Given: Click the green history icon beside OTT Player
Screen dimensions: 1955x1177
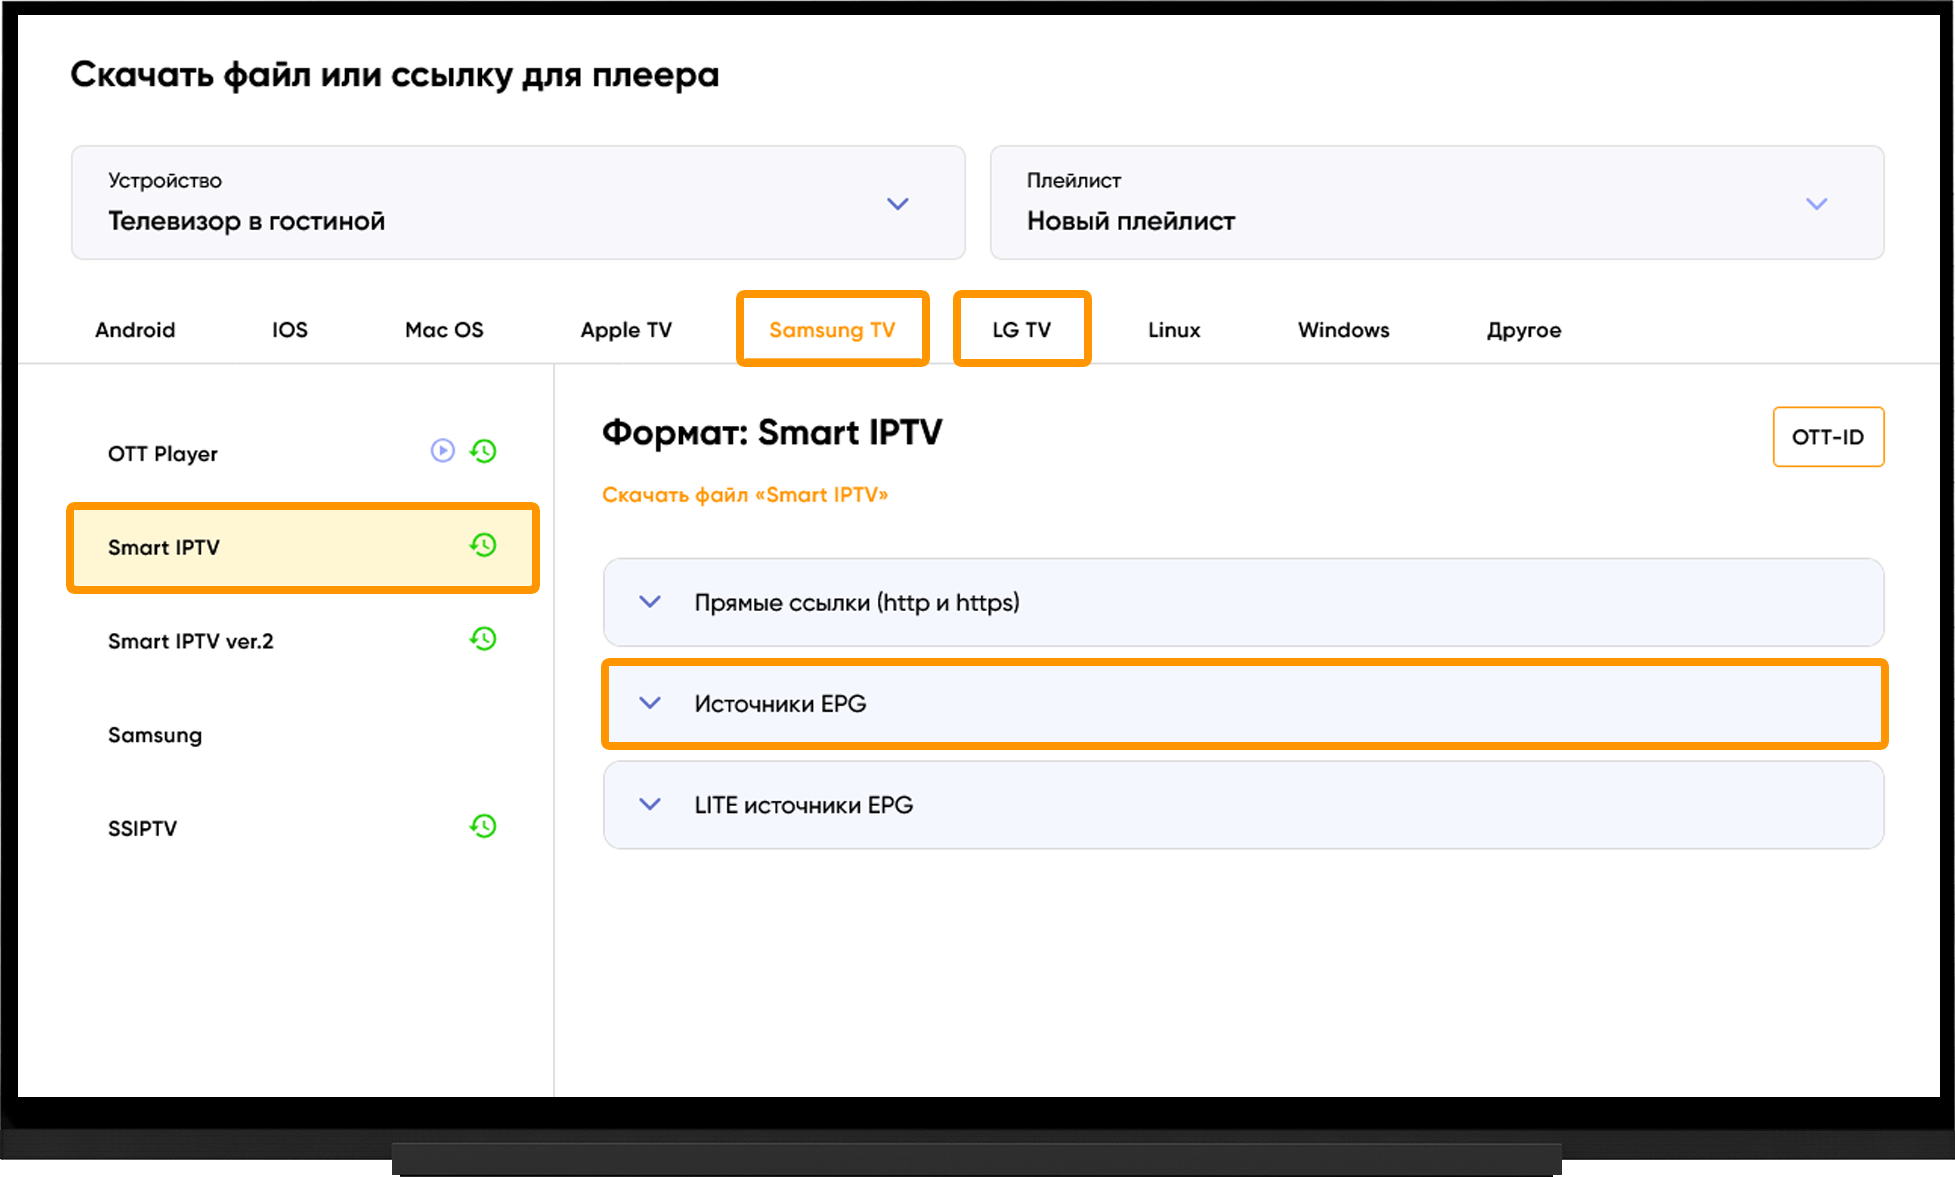Looking at the screenshot, I should click(x=484, y=451).
